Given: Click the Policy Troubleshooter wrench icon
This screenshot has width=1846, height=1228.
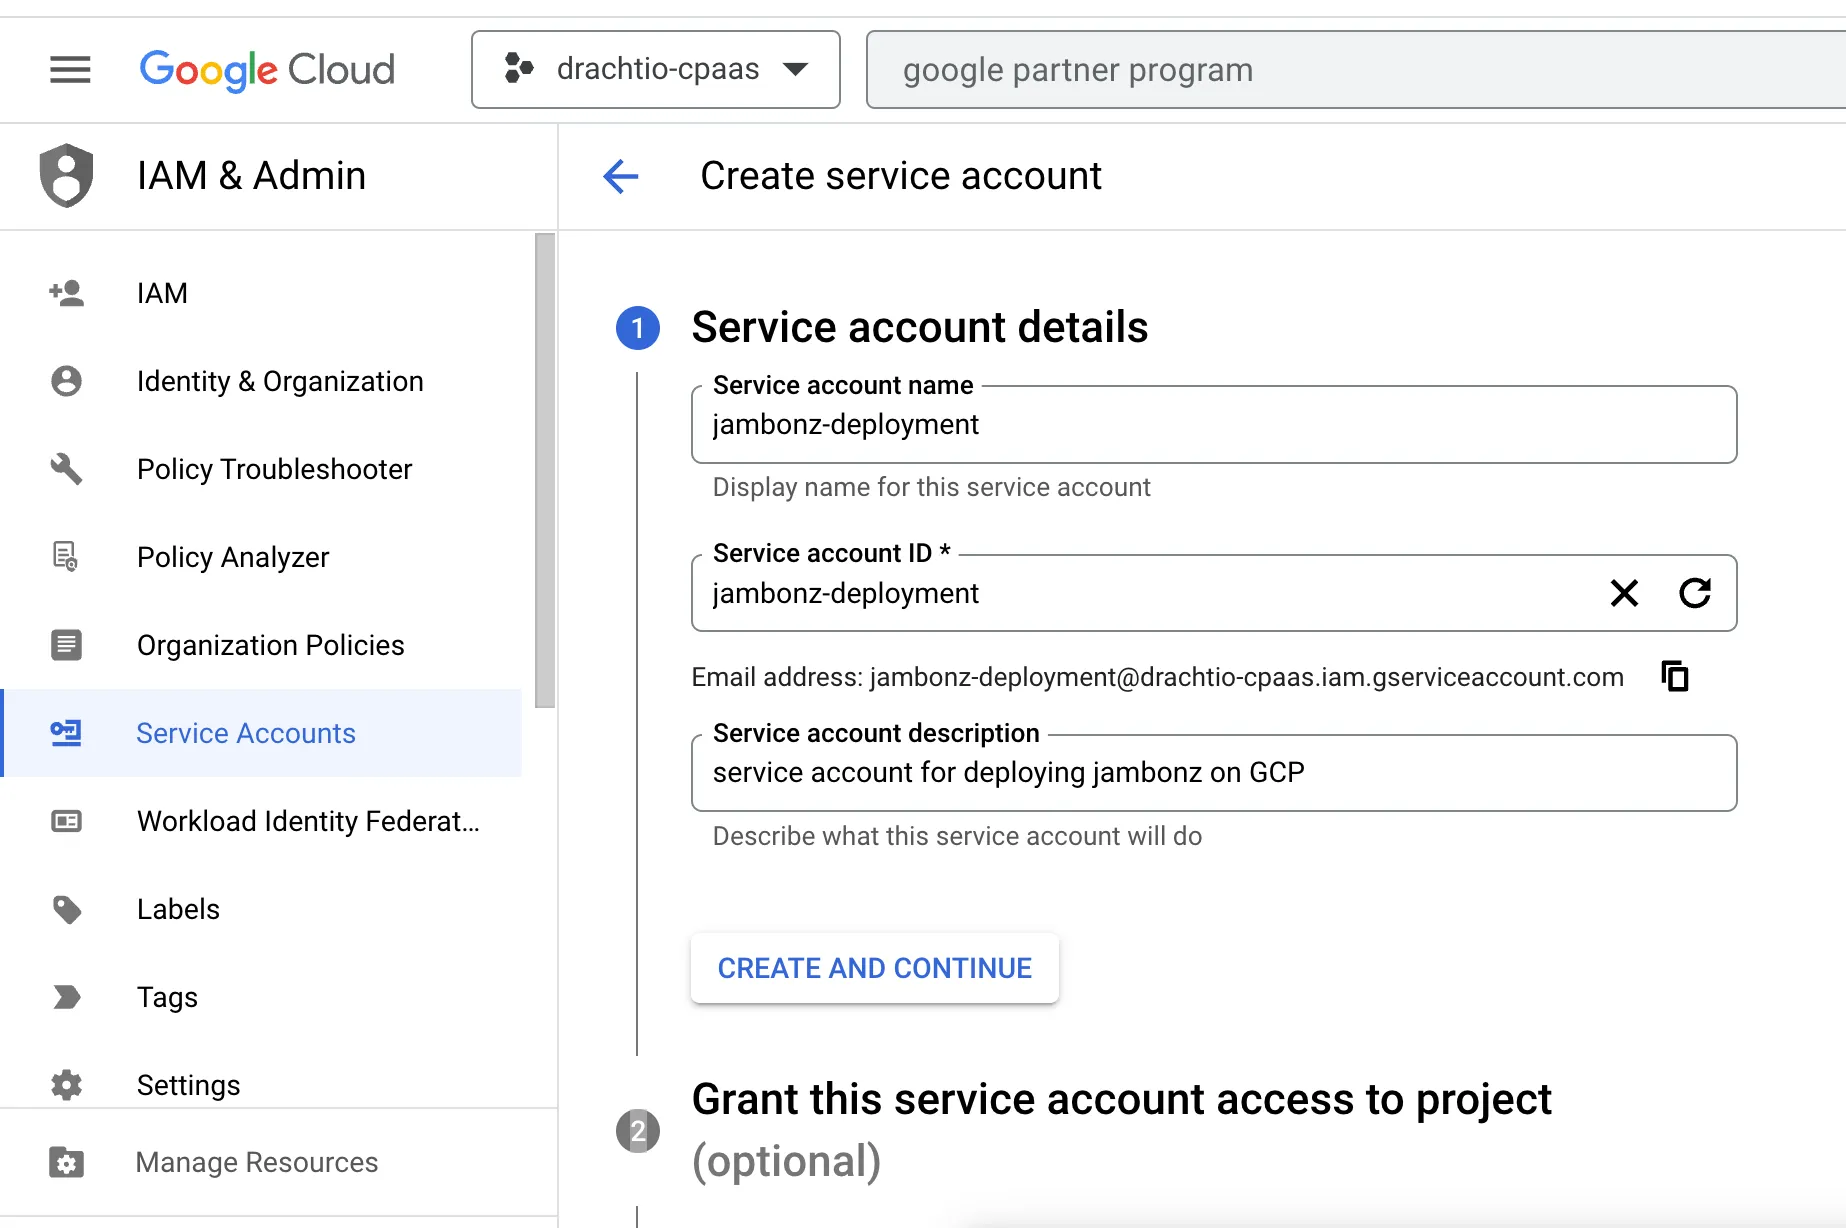Looking at the screenshot, I should pos(66,469).
